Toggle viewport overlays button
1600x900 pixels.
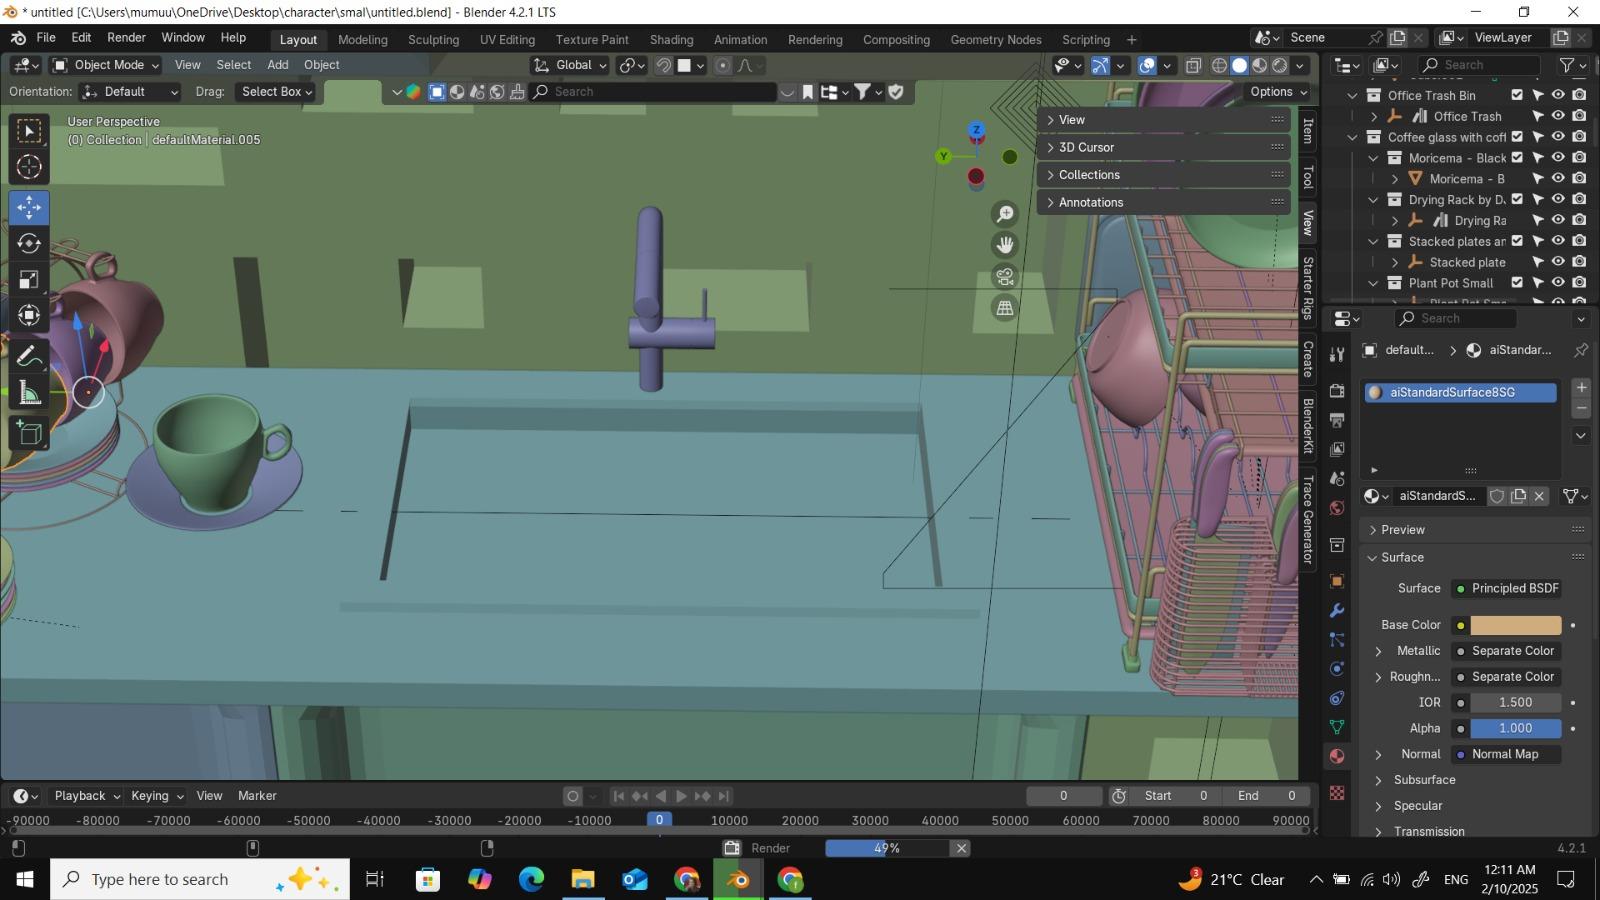pyautogui.click(x=1147, y=65)
